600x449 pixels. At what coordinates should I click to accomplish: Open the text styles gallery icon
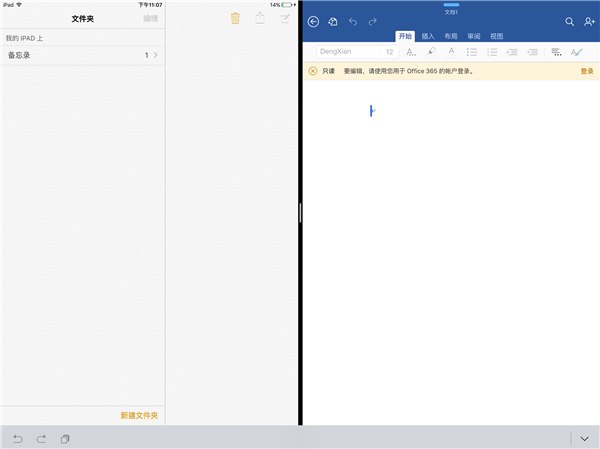[x=577, y=52]
